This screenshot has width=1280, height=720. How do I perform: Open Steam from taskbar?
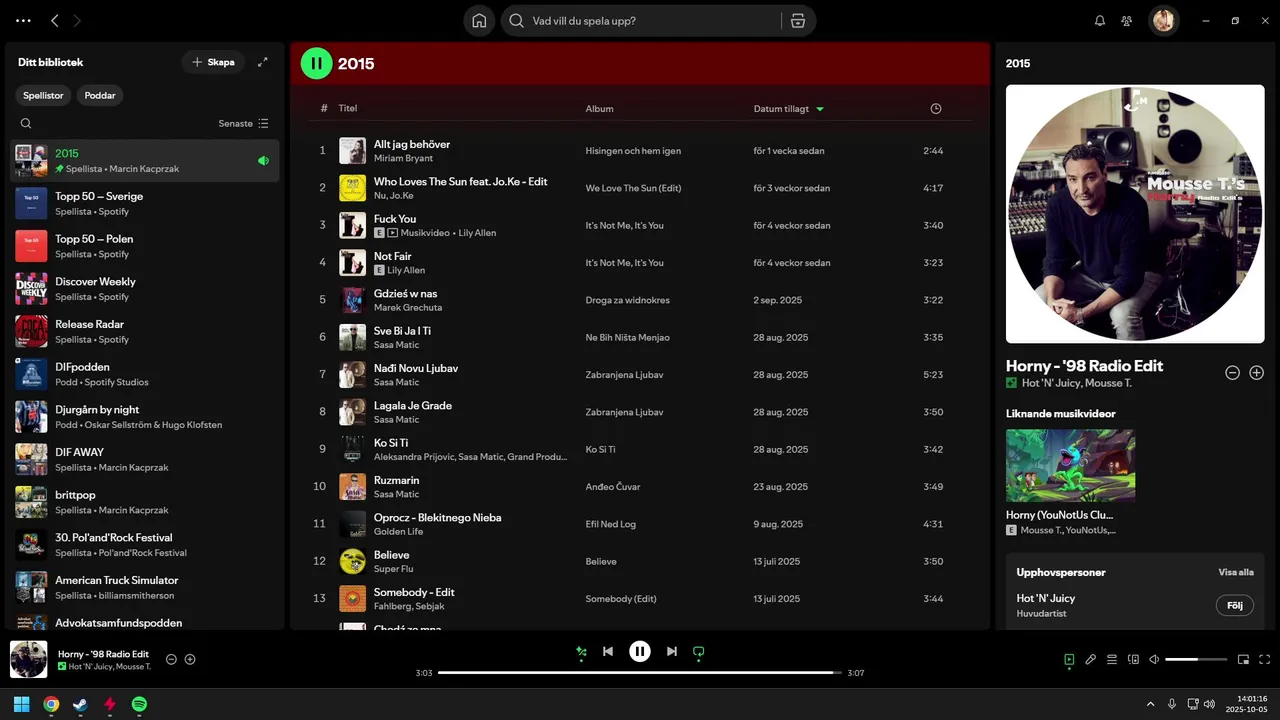80,704
